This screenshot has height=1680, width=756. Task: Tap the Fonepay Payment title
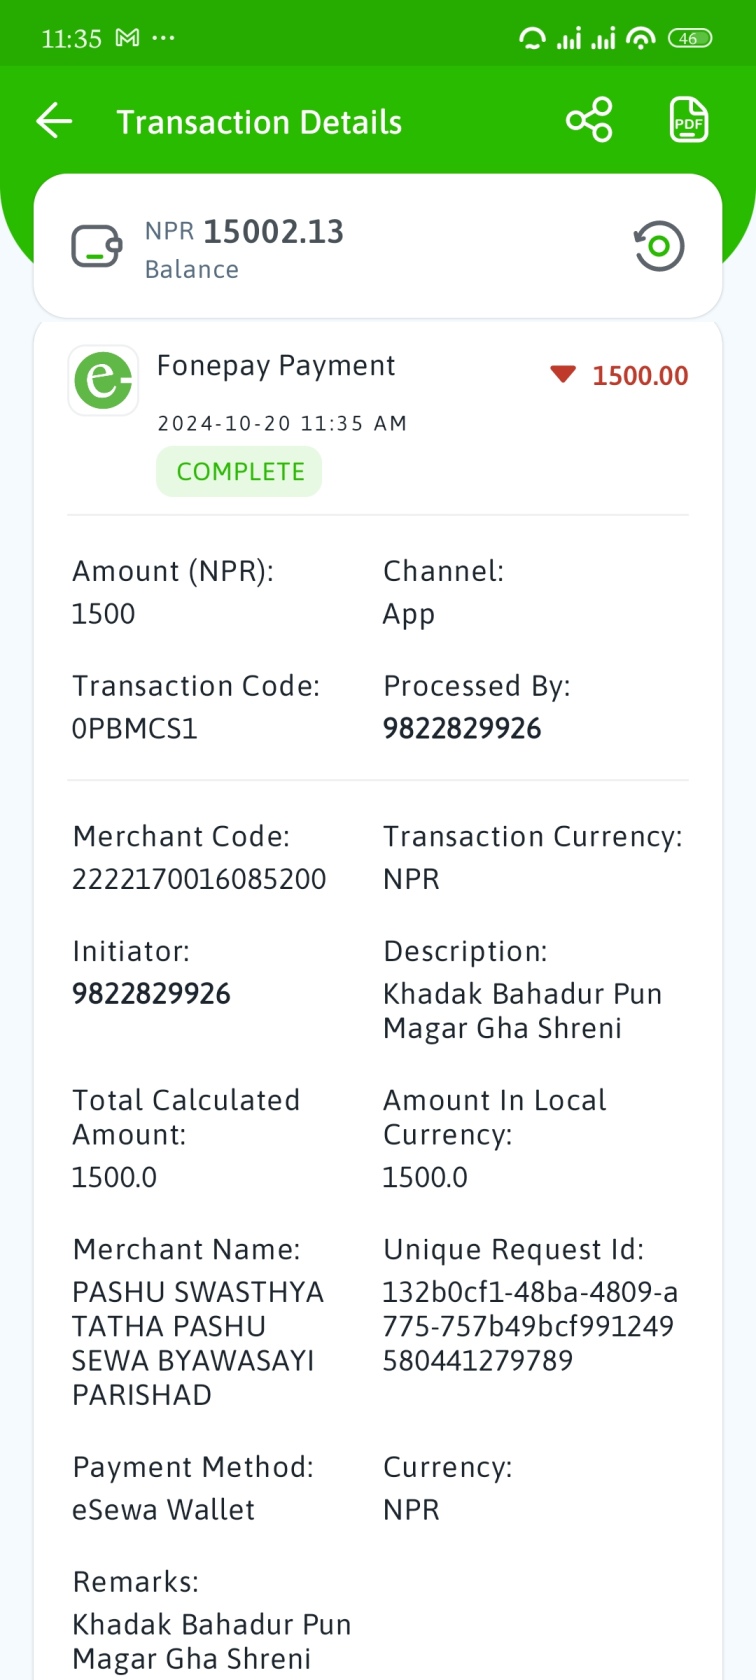pyautogui.click(x=276, y=366)
